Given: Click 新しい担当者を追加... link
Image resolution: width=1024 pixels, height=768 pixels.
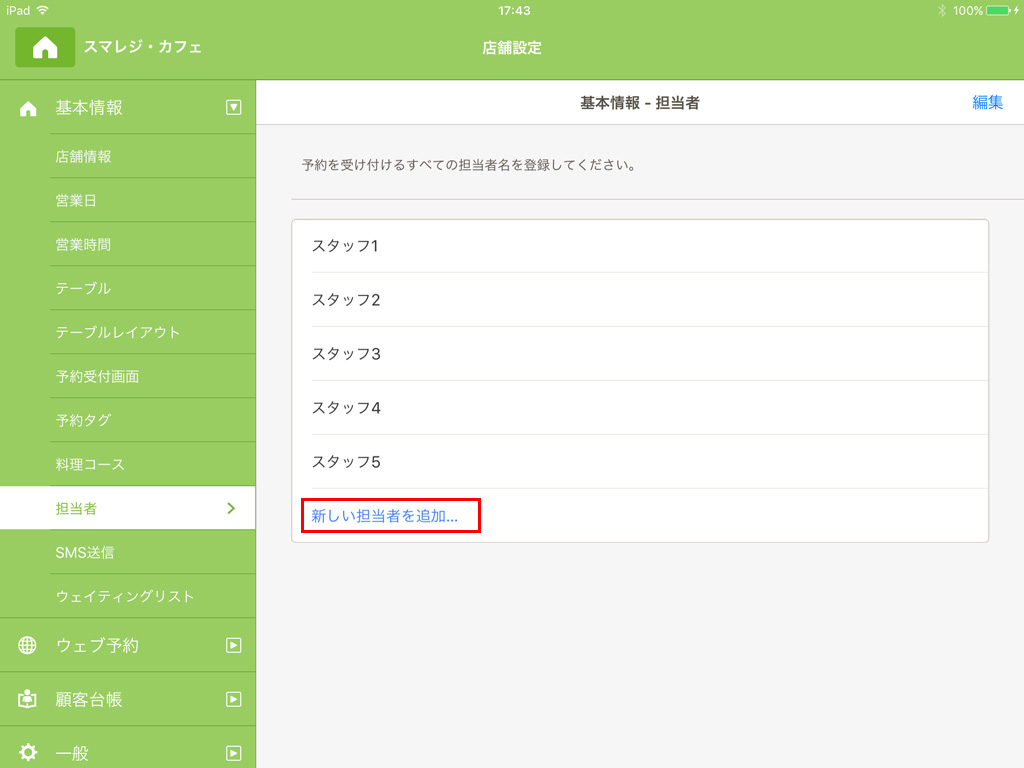Looking at the screenshot, I should tap(385, 516).
